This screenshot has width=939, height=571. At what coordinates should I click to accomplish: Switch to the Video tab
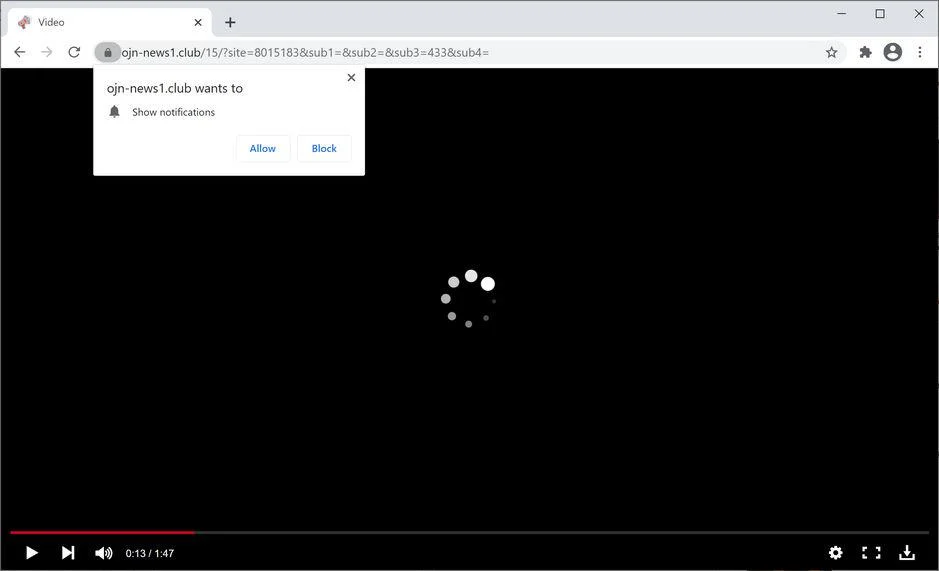coord(110,23)
